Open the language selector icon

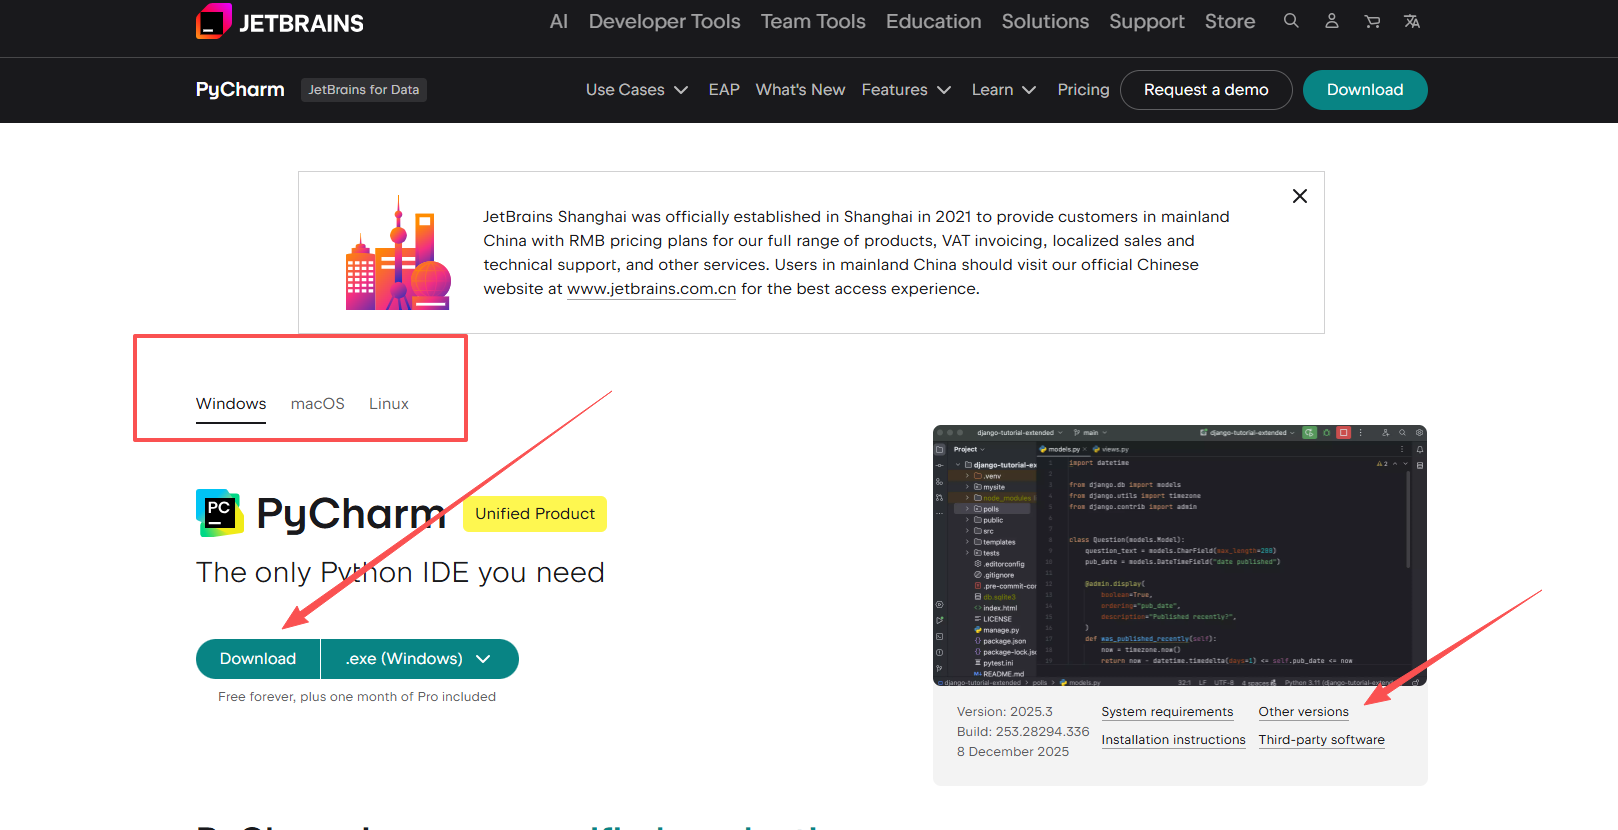(1412, 21)
